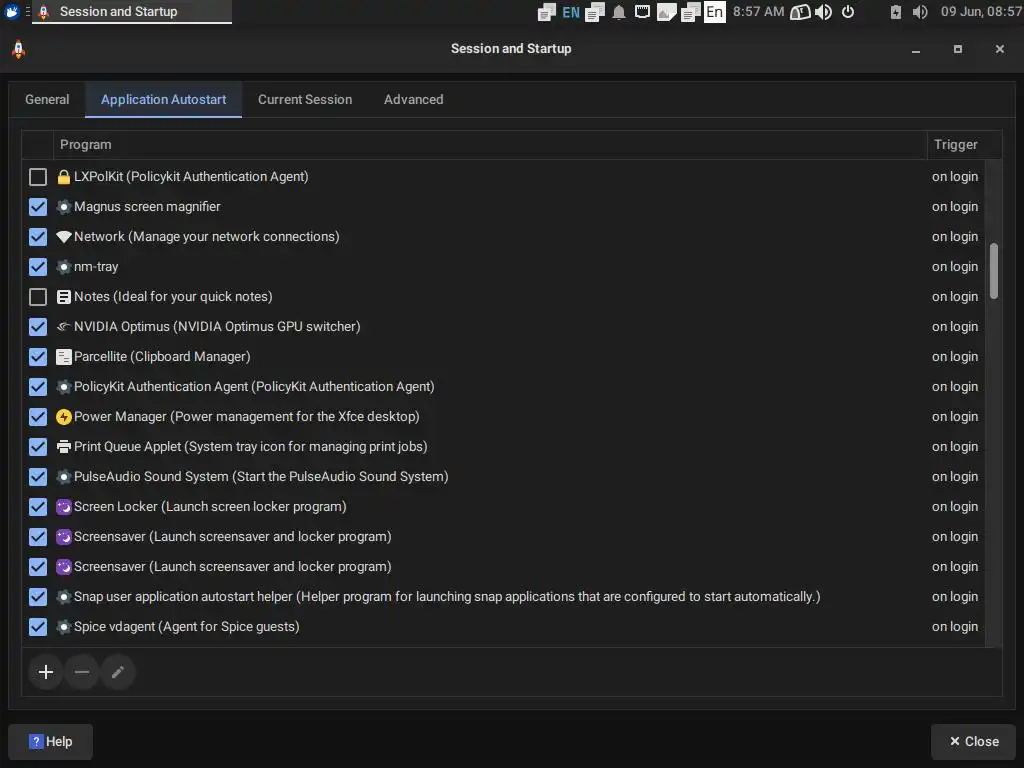Click the 09 Jun date display
Image resolution: width=1024 pixels, height=768 pixels.
pos(982,12)
